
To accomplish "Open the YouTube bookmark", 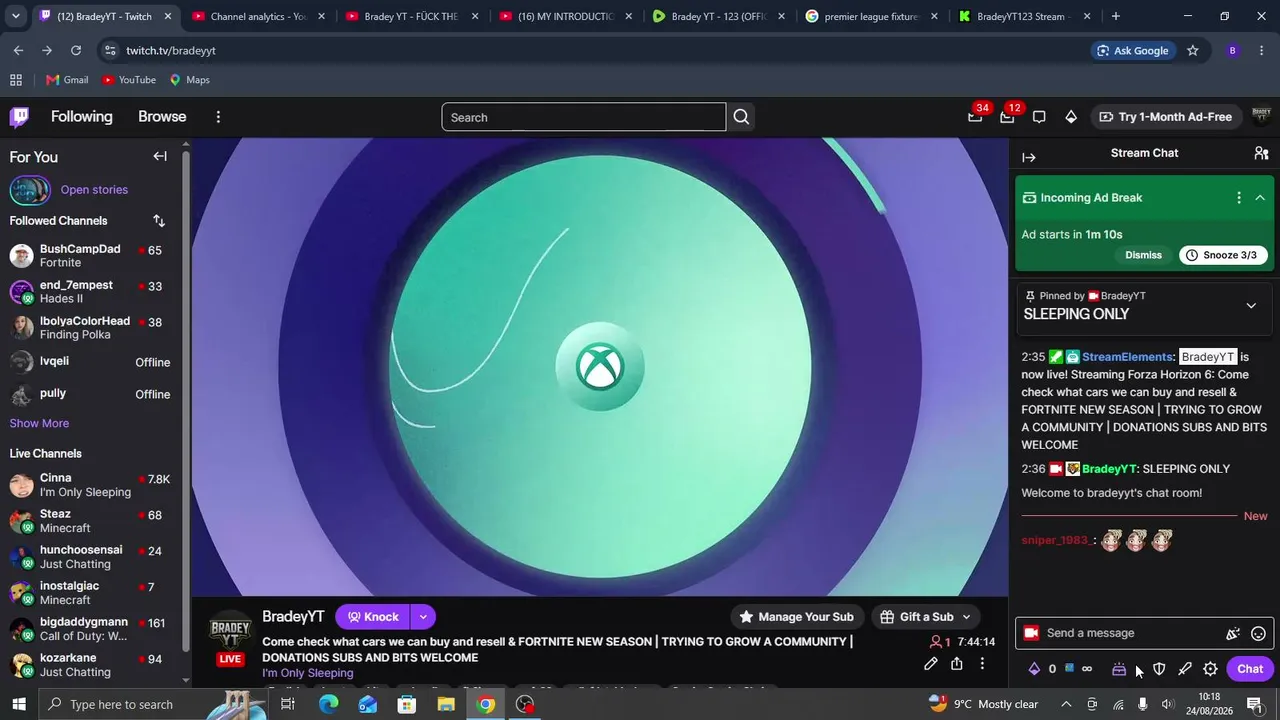I will coord(129,80).
